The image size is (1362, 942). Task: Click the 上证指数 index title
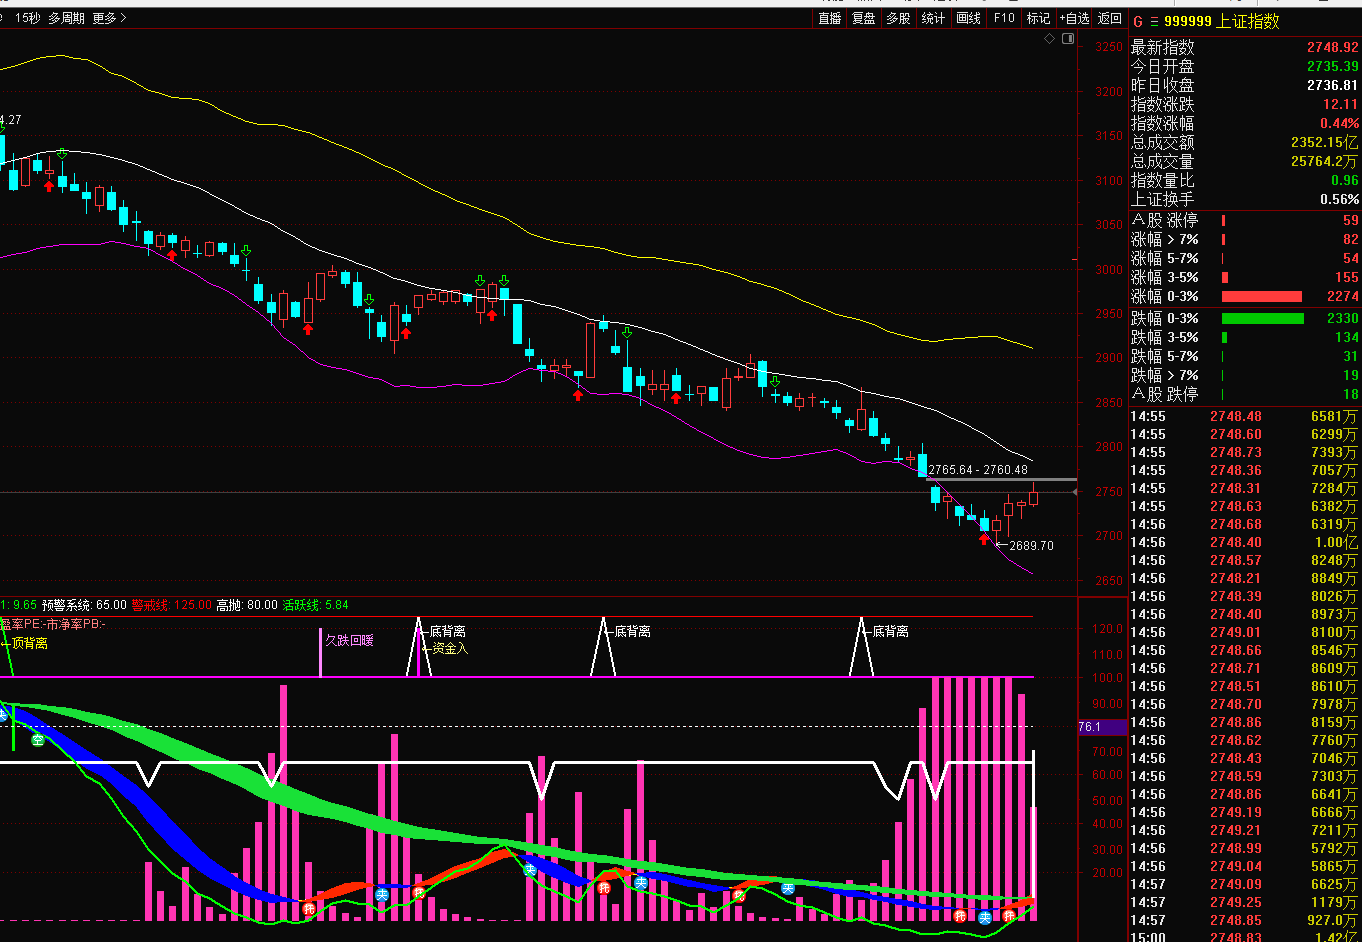[1247, 21]
